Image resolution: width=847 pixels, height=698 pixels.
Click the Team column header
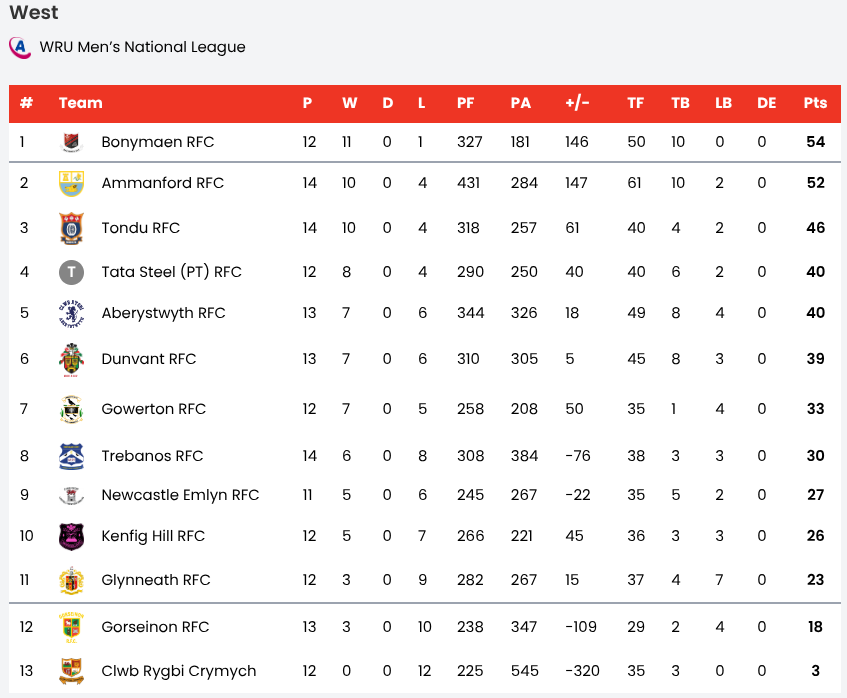tap(80, 103)
